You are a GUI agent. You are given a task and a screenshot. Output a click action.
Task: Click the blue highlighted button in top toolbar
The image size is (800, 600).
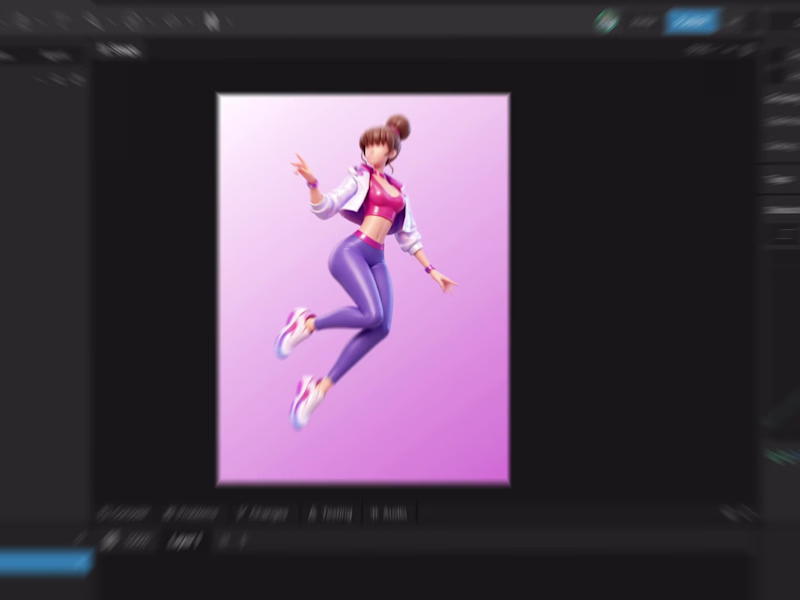(x=692, y=22)
